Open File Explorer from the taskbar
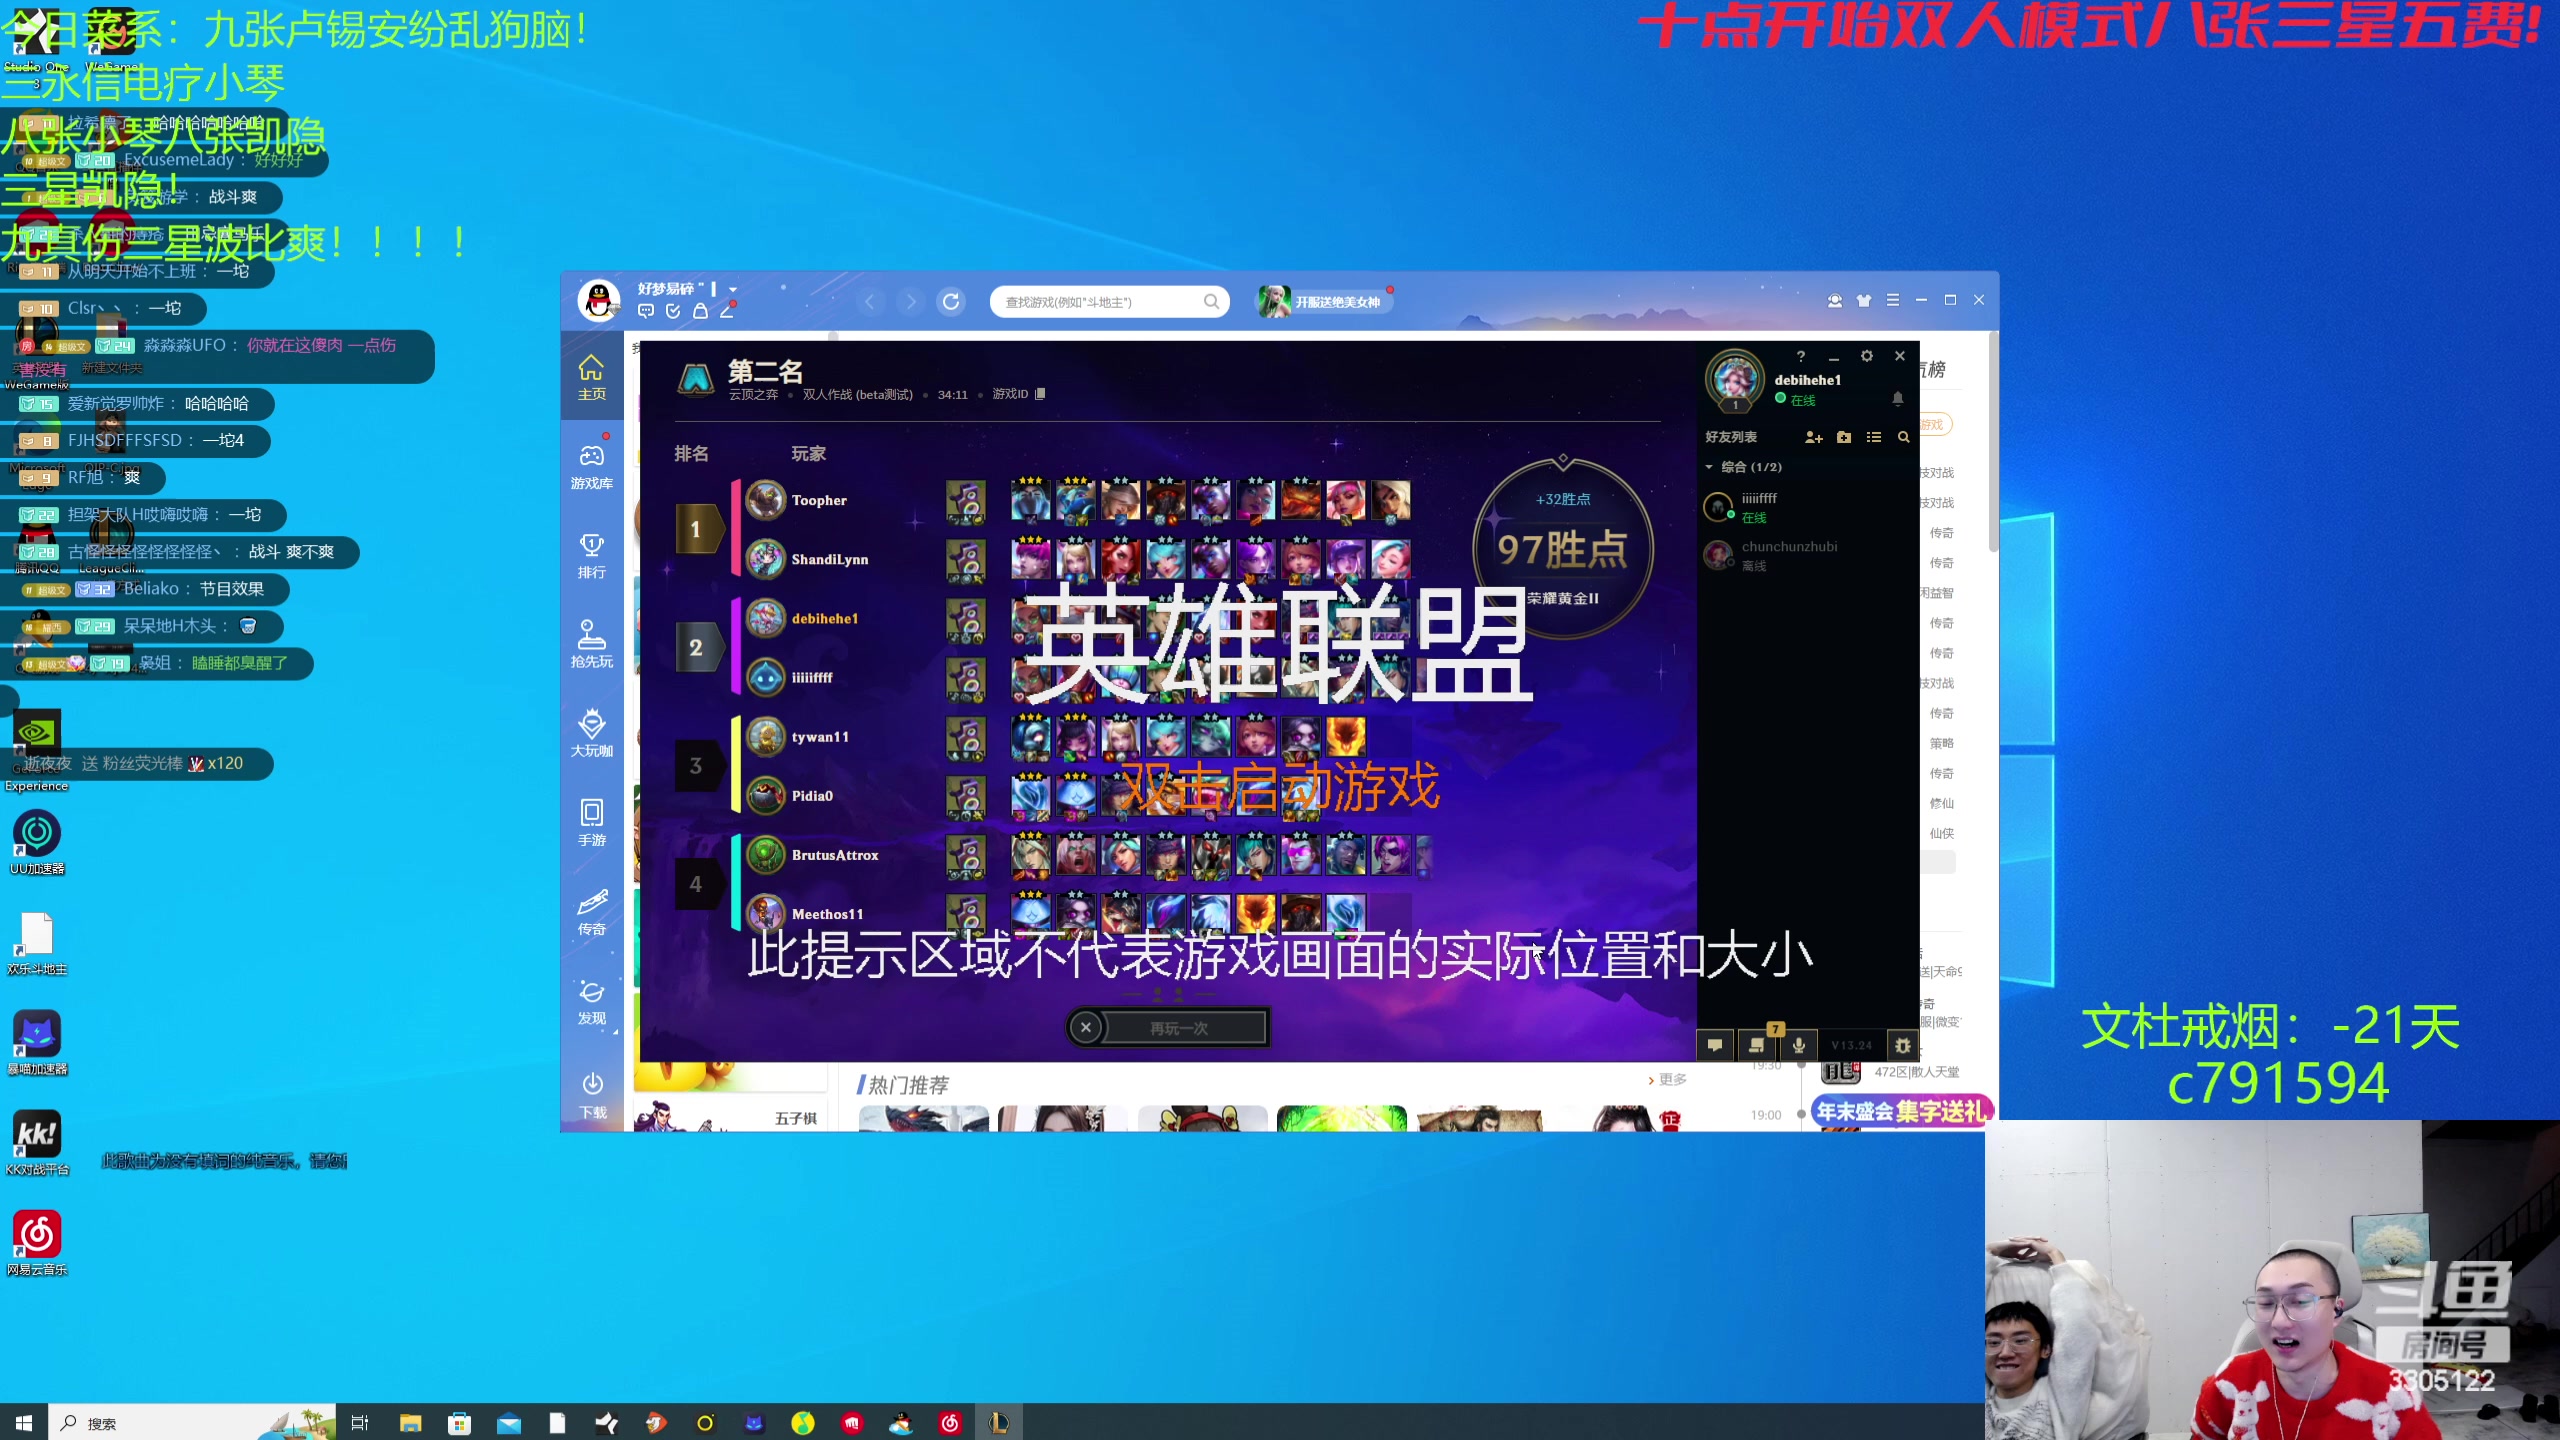The image size is (2560, 1440). [410, 1422]
